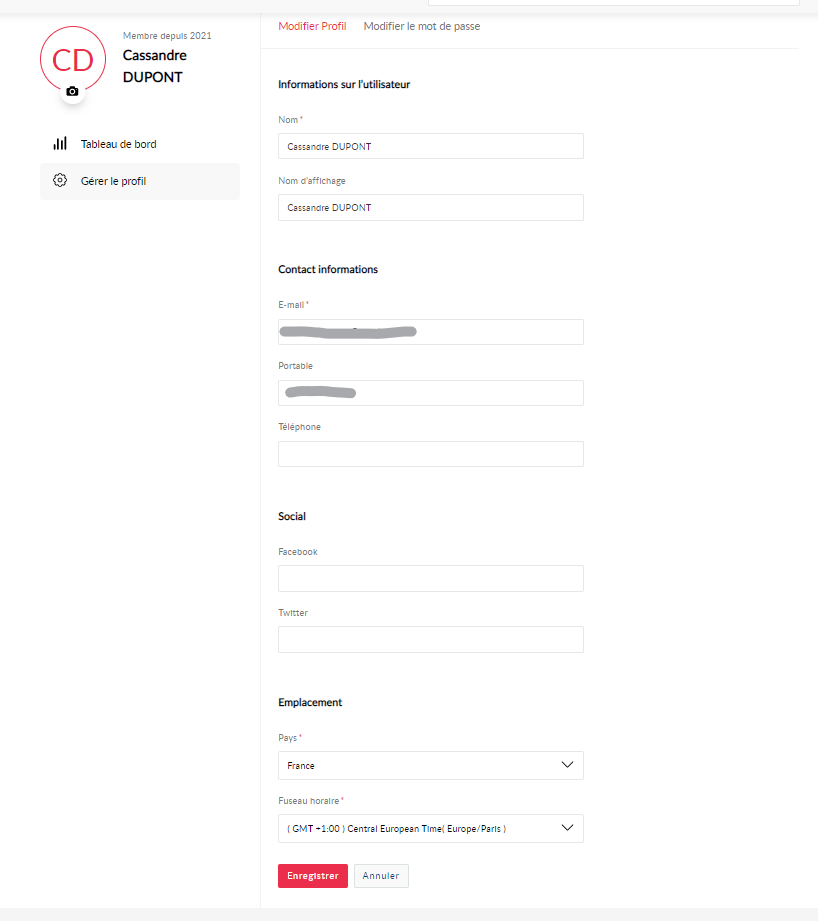Screen dimensions: 818x921
Task: Click the Nom d'affichage input field
Action: 431,207
